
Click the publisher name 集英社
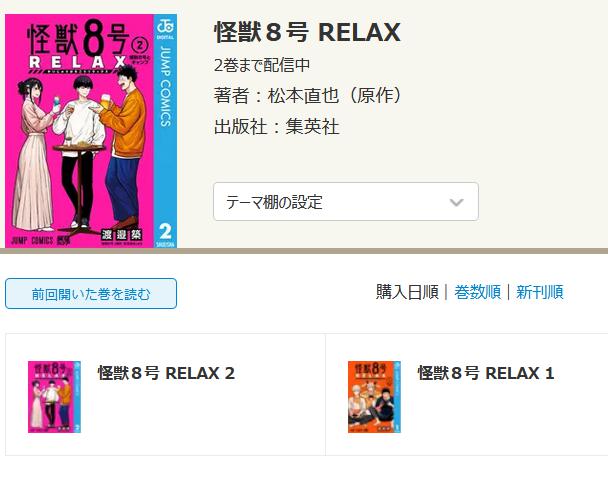313,126
